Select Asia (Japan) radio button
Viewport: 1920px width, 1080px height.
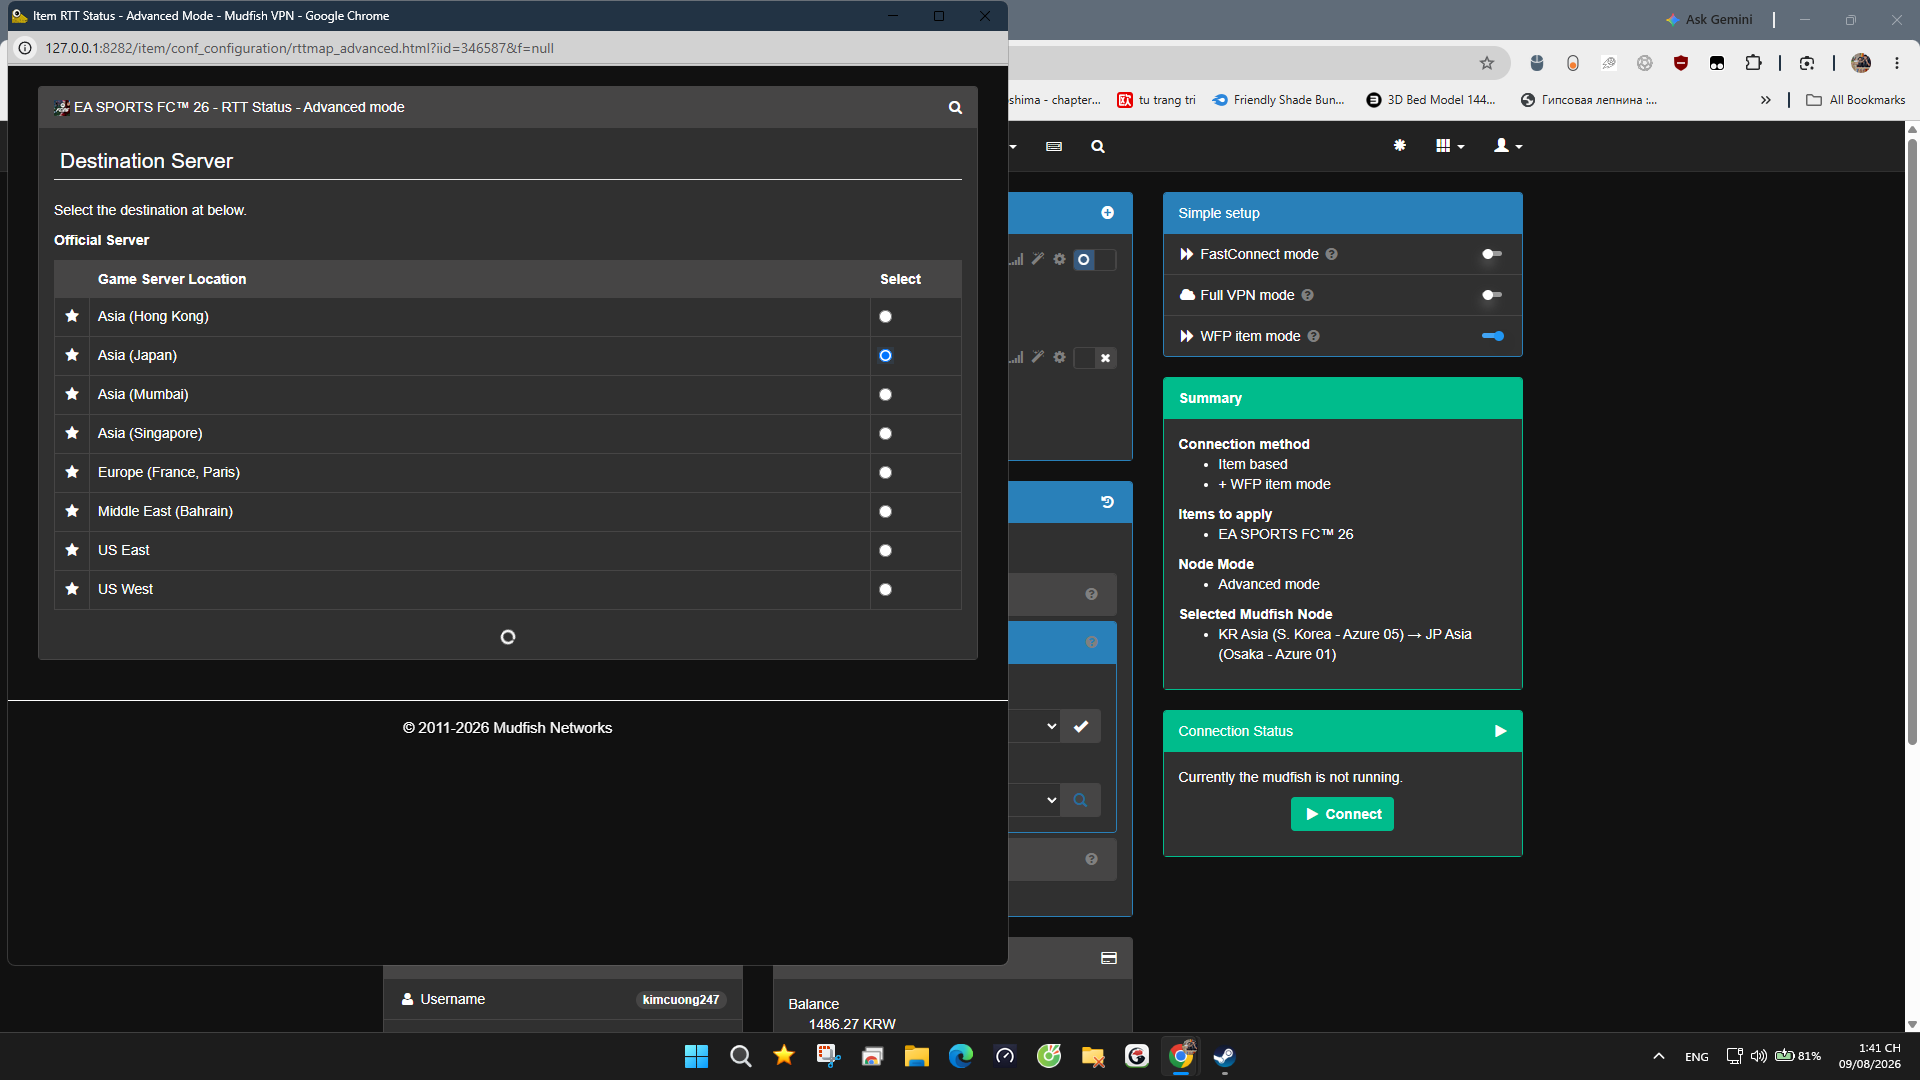[x=885, y=356]
